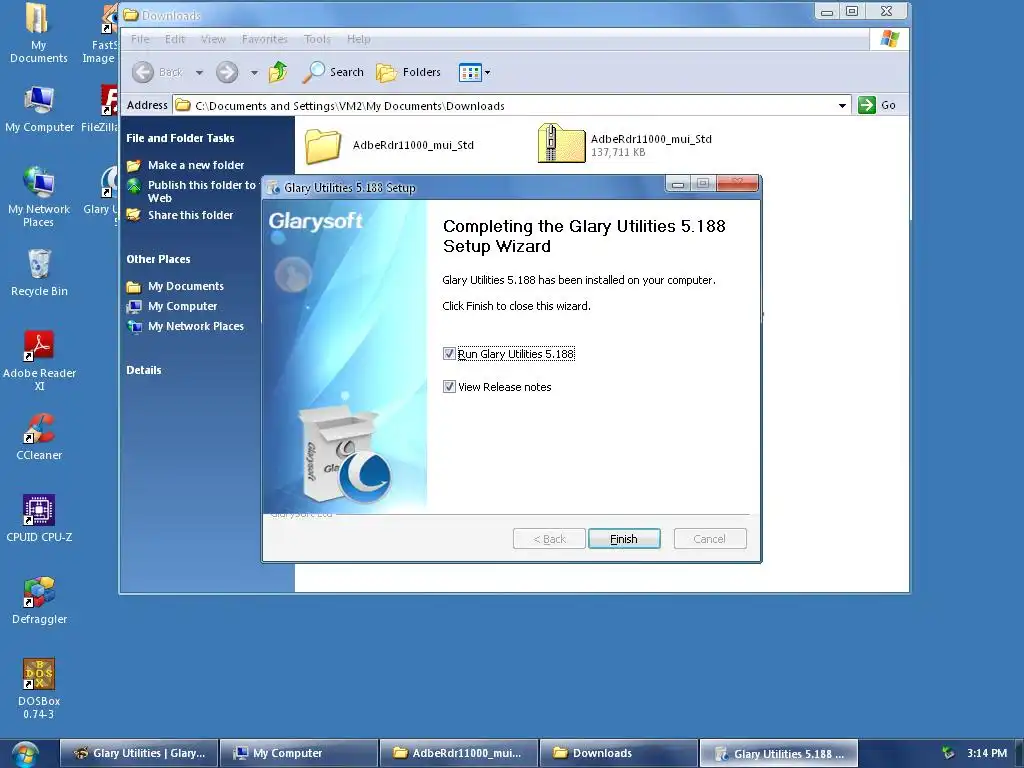Viewport: 1024px width, 768px height.
Task: Expand the Back history dropdown arrow
Action: (x=199, y=72)
